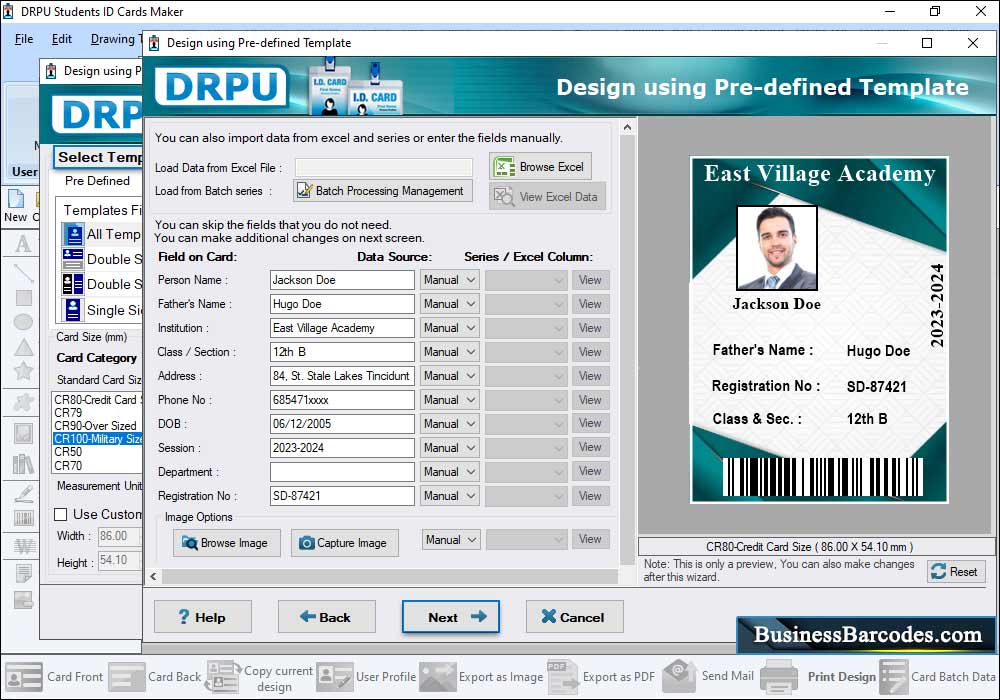
Task: Select the star shape tool
Action: point(24,370)
